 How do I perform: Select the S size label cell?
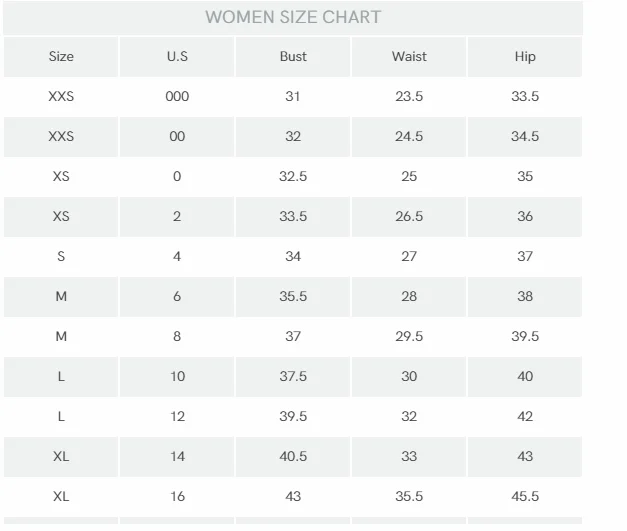pyautogui.click(x=61, y=257)
